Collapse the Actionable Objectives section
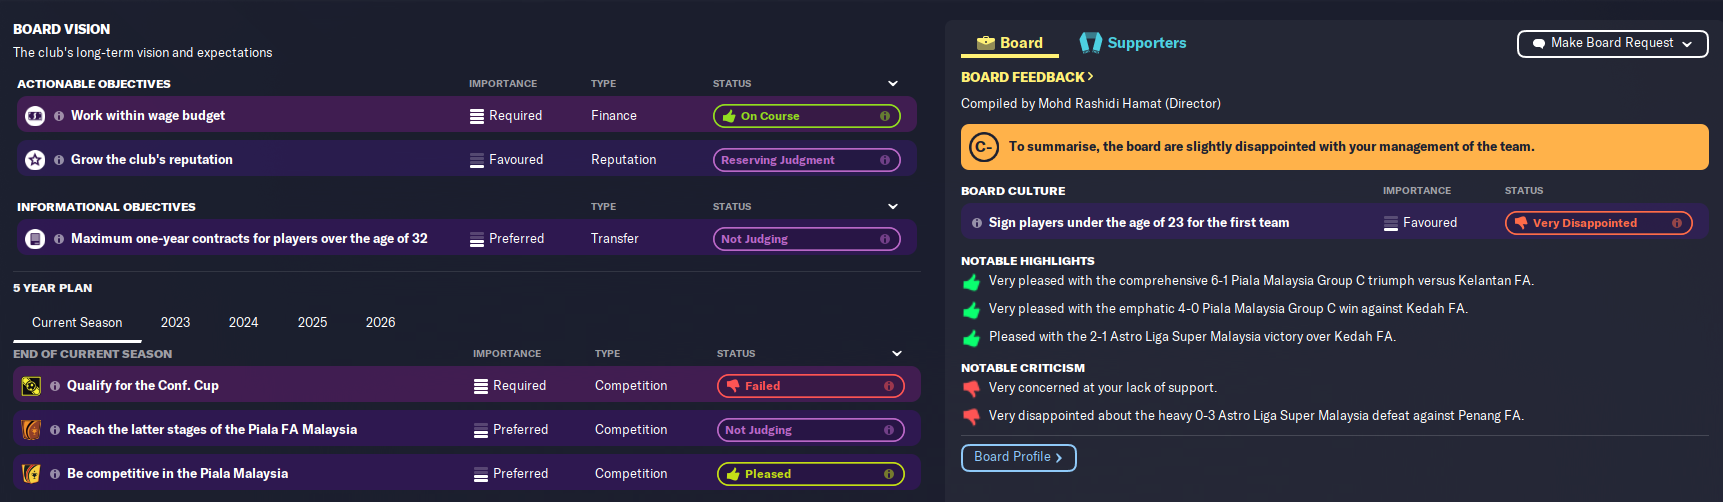Image resolution: width=1723 pixels, height=502 pixels. pos(893,84)
